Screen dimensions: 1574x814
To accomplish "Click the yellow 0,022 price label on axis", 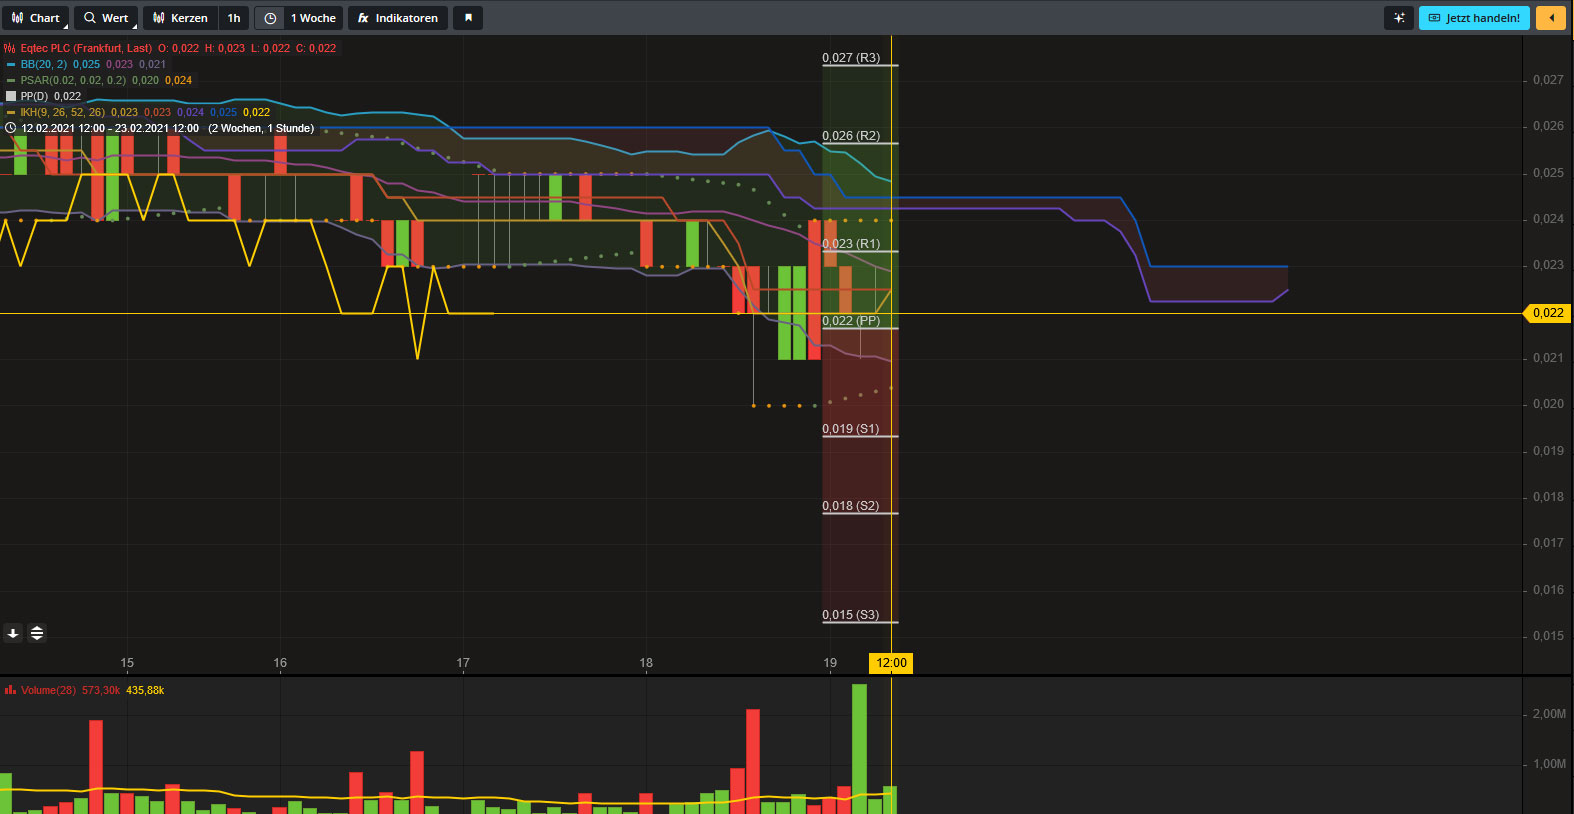I will pos(1547,313).
